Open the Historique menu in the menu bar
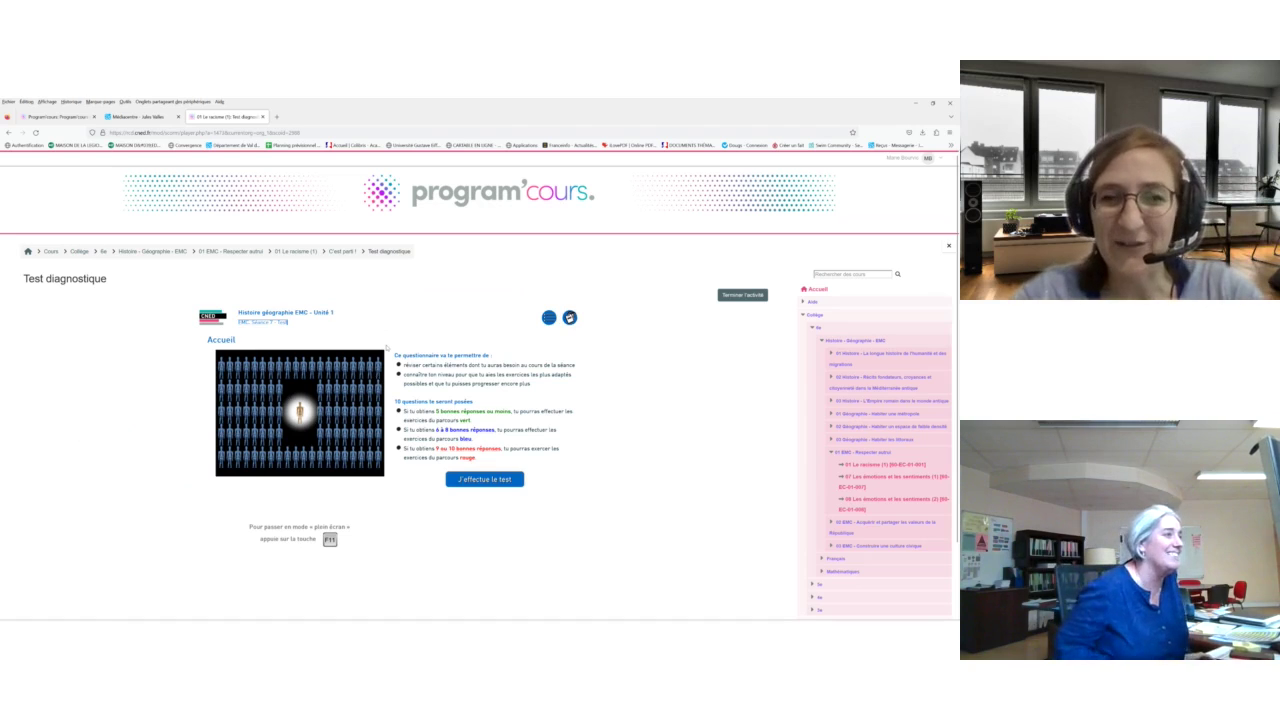 point(69,101)
